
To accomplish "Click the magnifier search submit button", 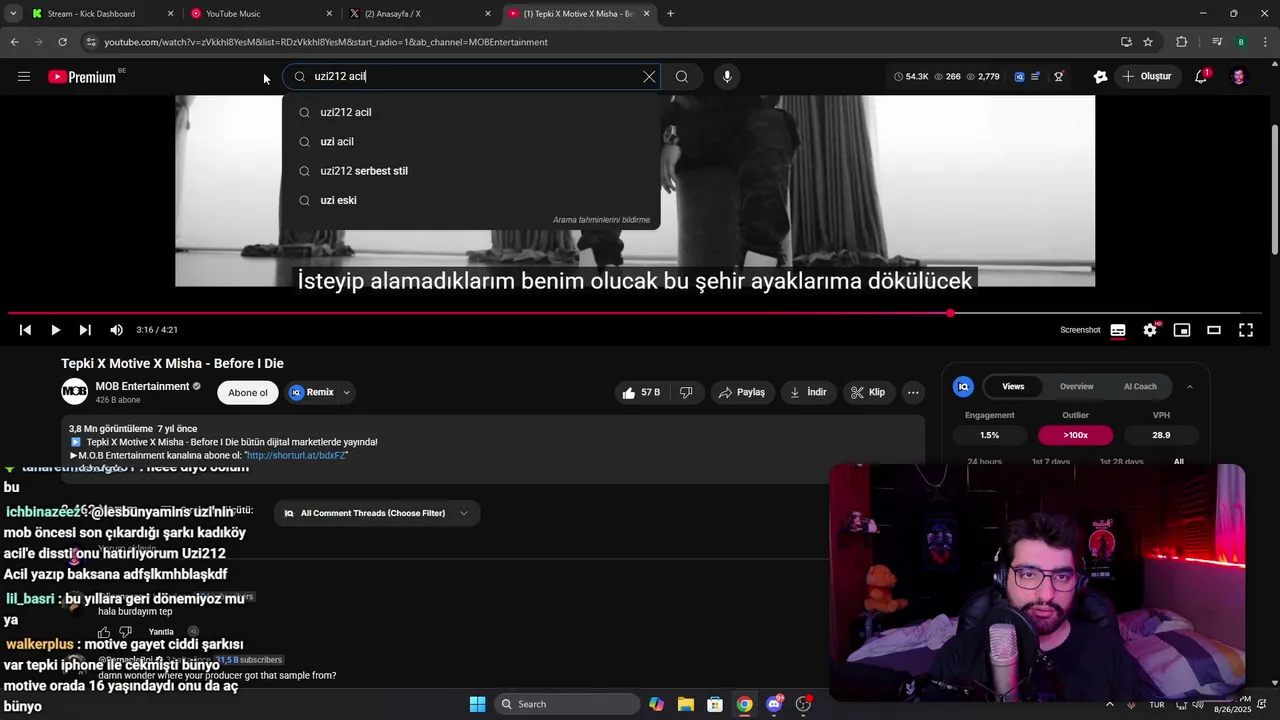I will click(x=682, y=77).
